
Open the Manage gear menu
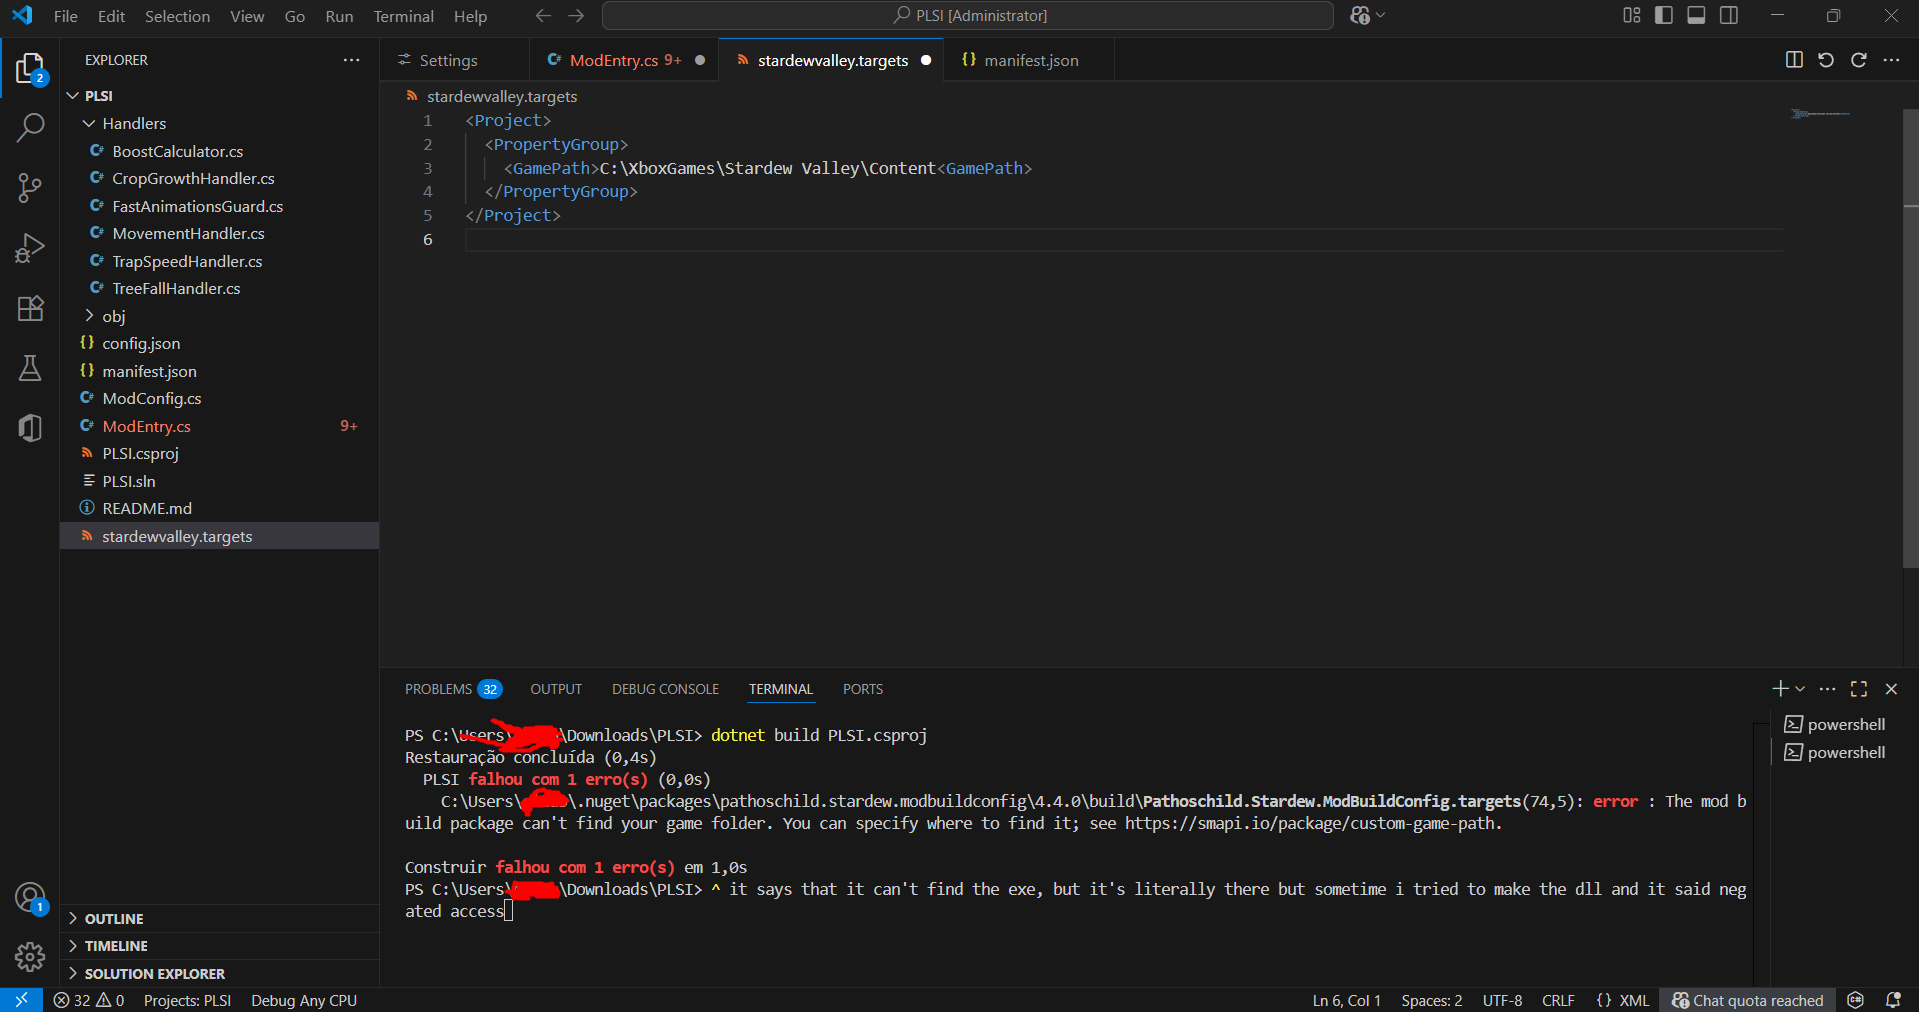pyautogui.click(x=30, y=957)
